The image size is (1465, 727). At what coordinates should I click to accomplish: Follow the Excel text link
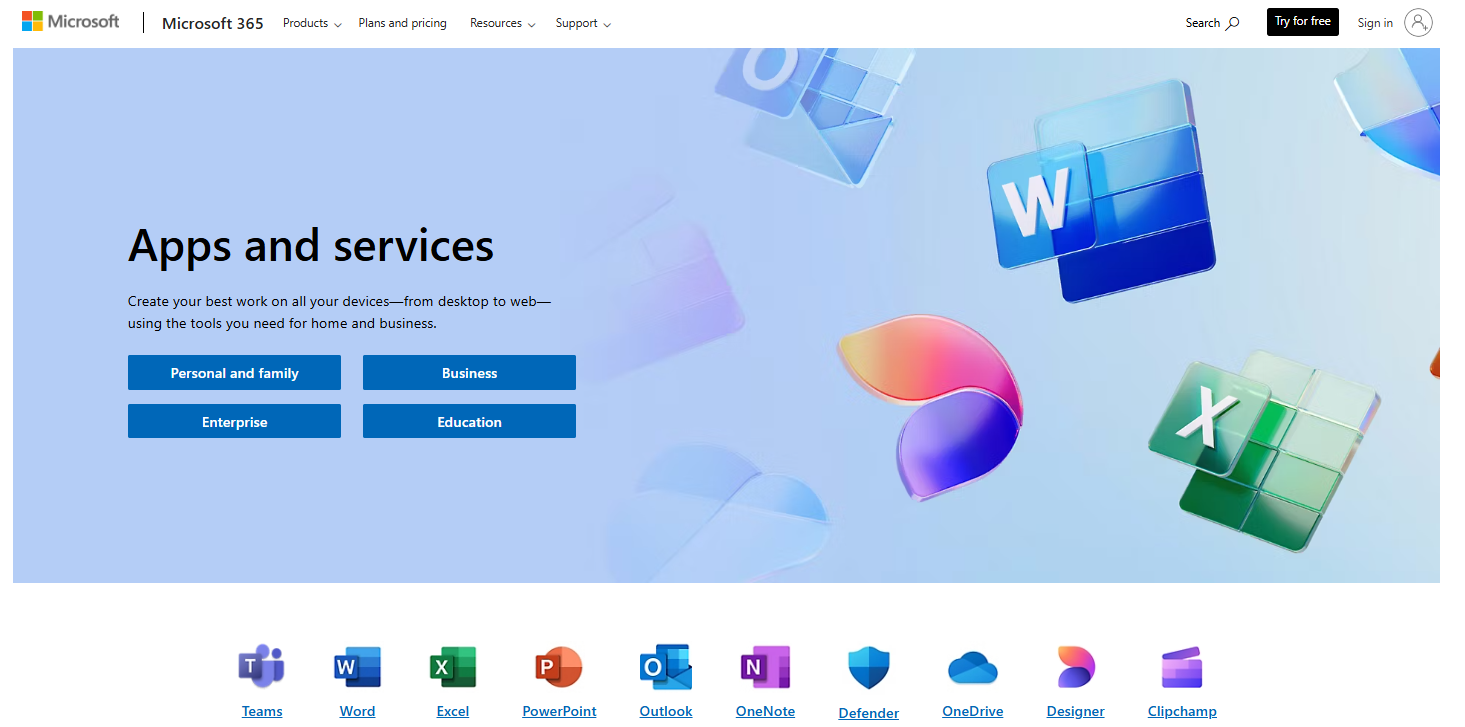pyautogui.click(x=453, y=711)
